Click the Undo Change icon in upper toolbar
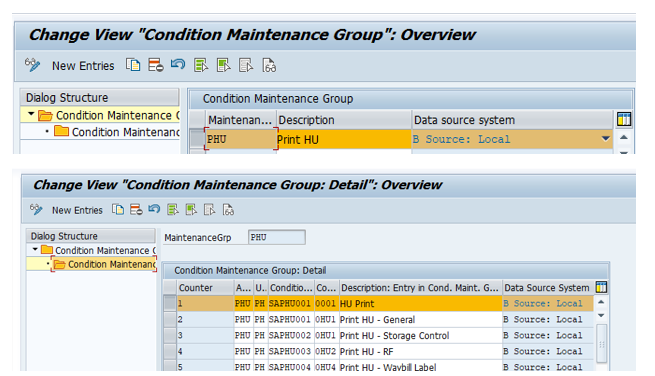Viewport: 655px width, 376px height. (178, 65)
